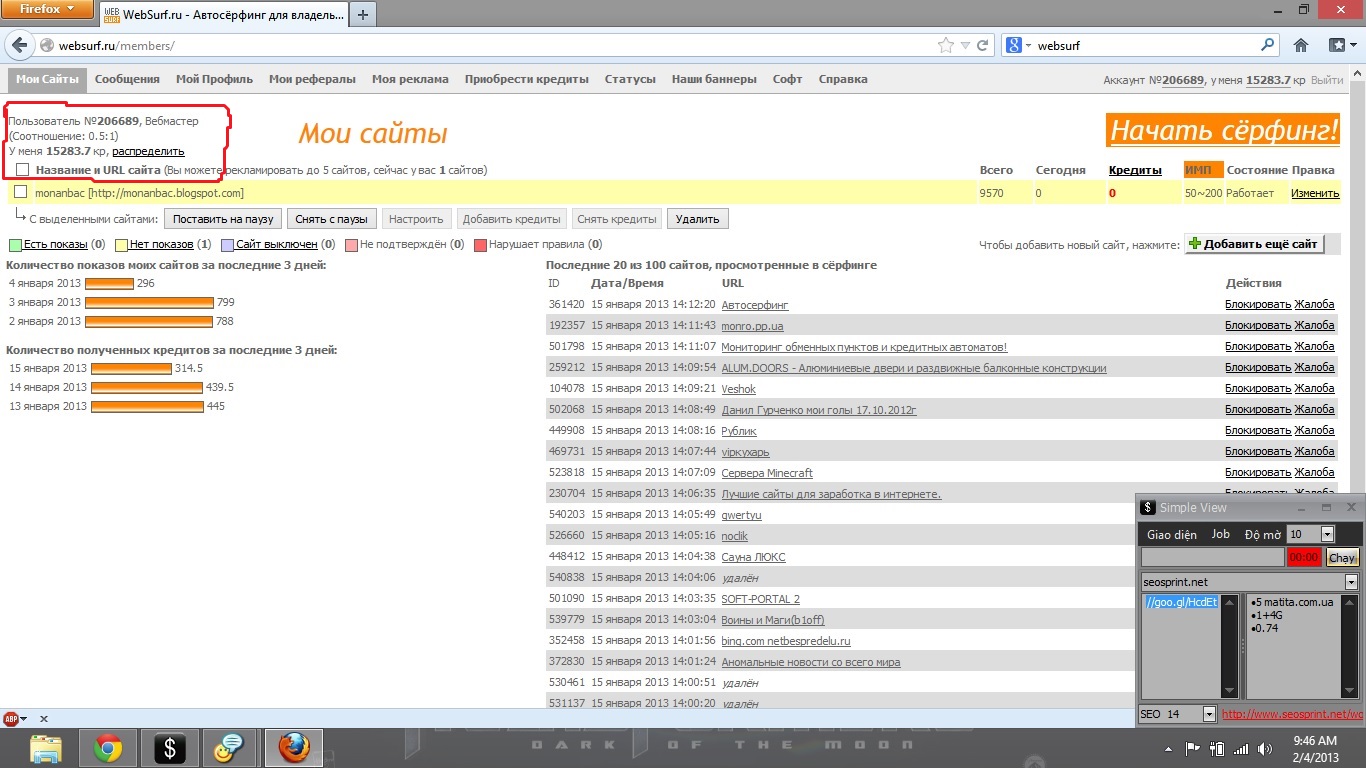Click the Снять с паузы button

coord(332,219)
